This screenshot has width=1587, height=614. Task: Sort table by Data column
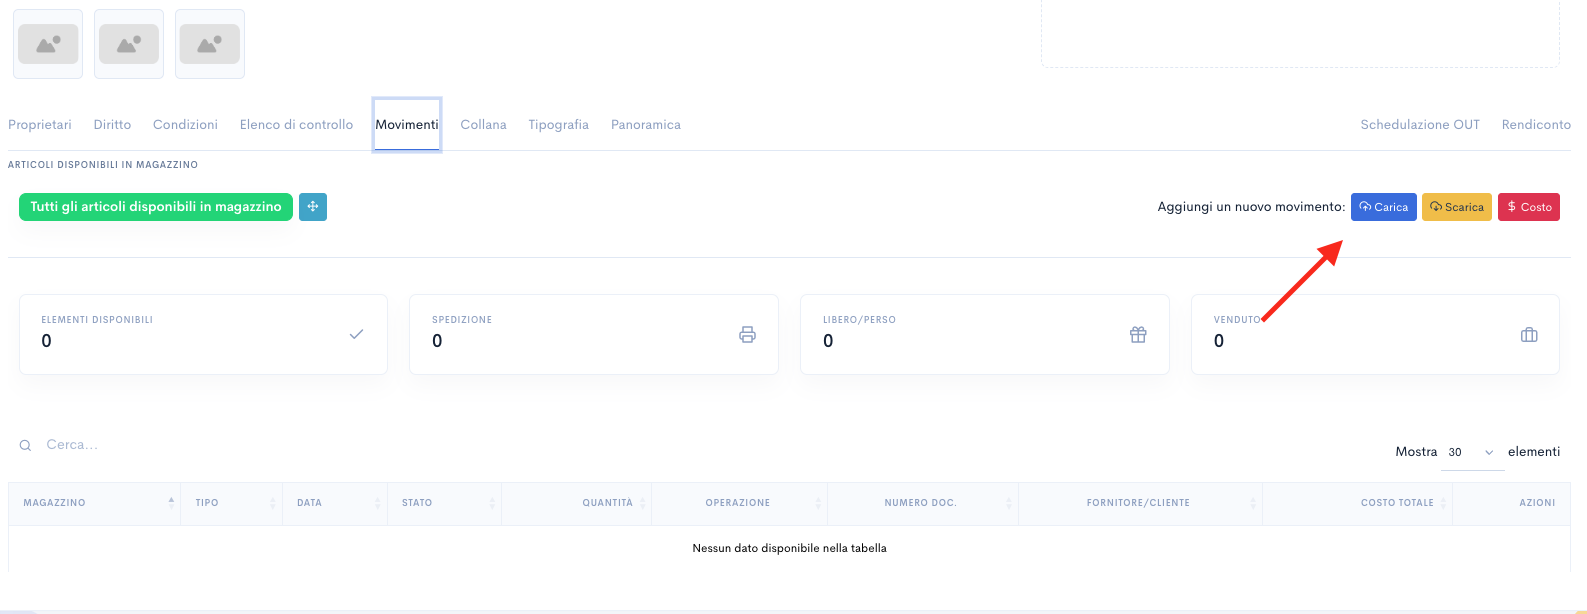coord(334,503)
